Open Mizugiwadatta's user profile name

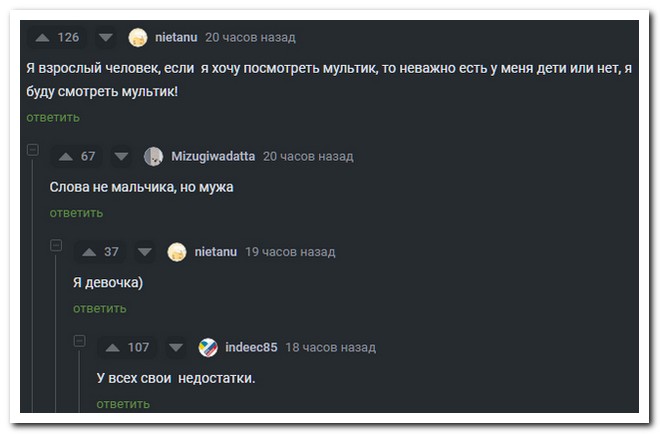click(213, 157)
